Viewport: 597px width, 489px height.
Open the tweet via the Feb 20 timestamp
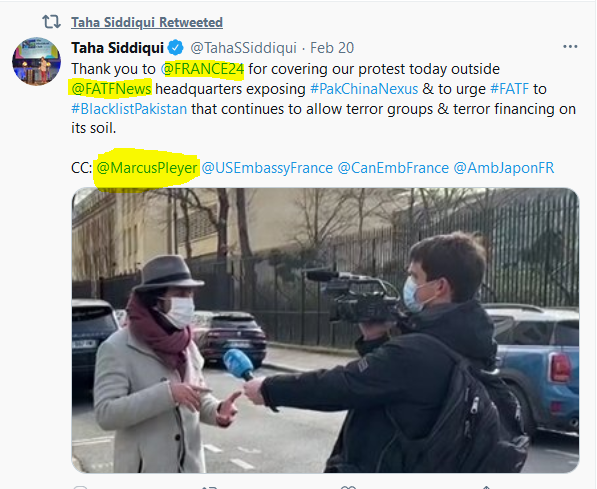[x=332, y=48]
